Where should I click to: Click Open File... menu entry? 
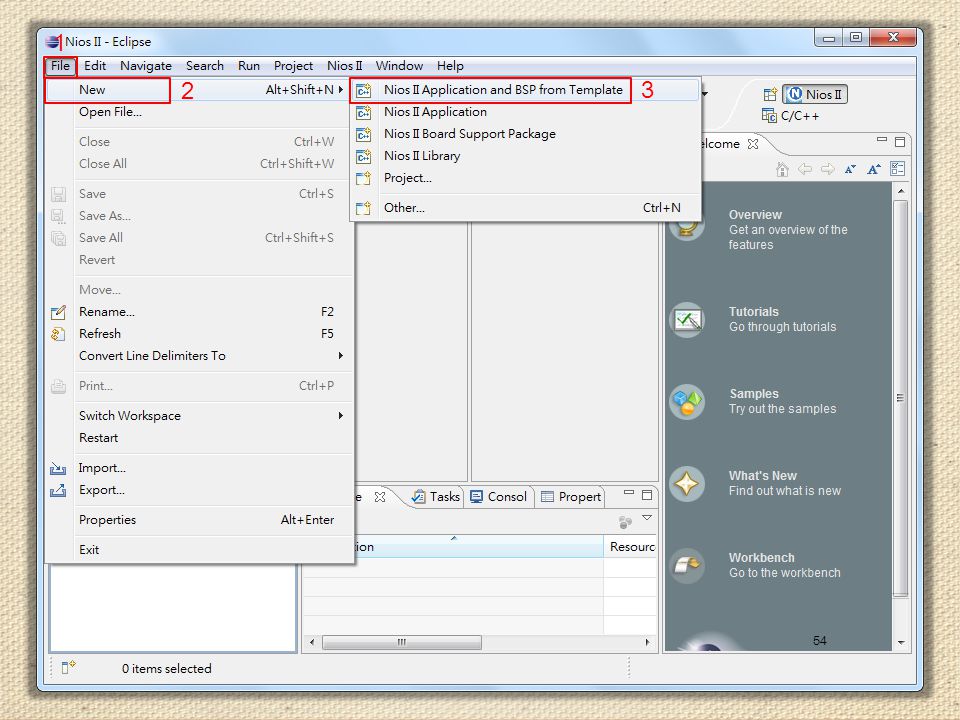[199, 112]
